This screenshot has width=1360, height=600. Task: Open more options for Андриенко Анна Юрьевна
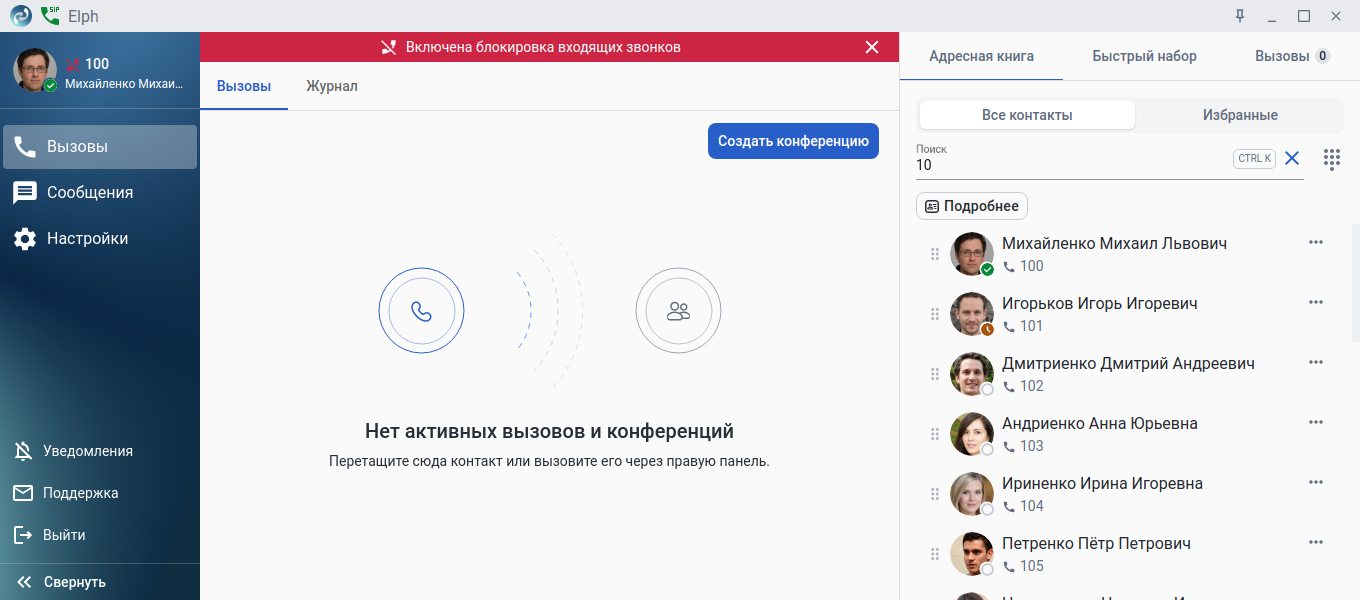click(1316, 422)
